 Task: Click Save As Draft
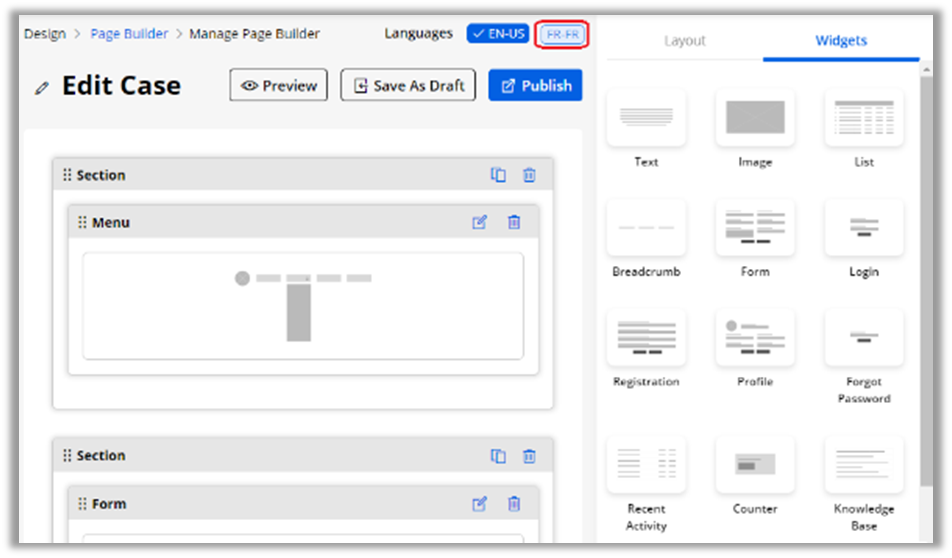tap(408, 86)
